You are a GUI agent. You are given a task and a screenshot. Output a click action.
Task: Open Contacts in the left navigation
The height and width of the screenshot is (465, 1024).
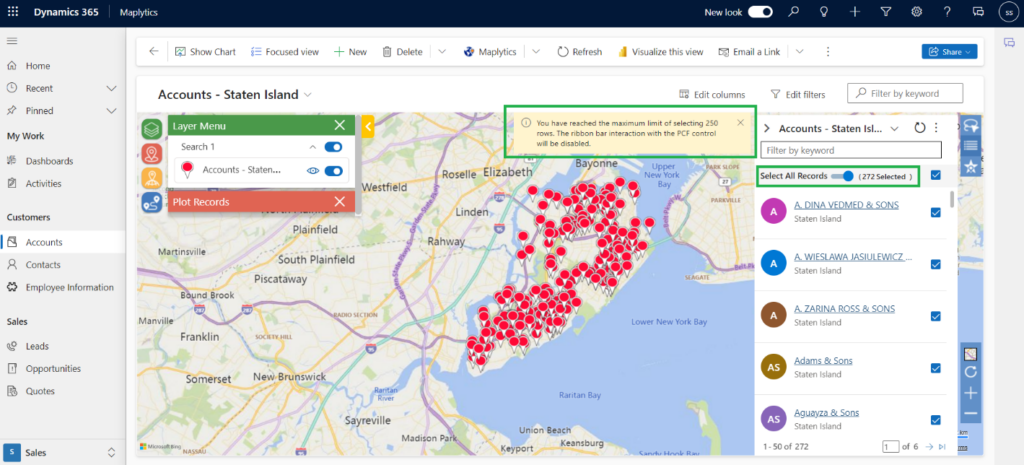tap(43, 265)
